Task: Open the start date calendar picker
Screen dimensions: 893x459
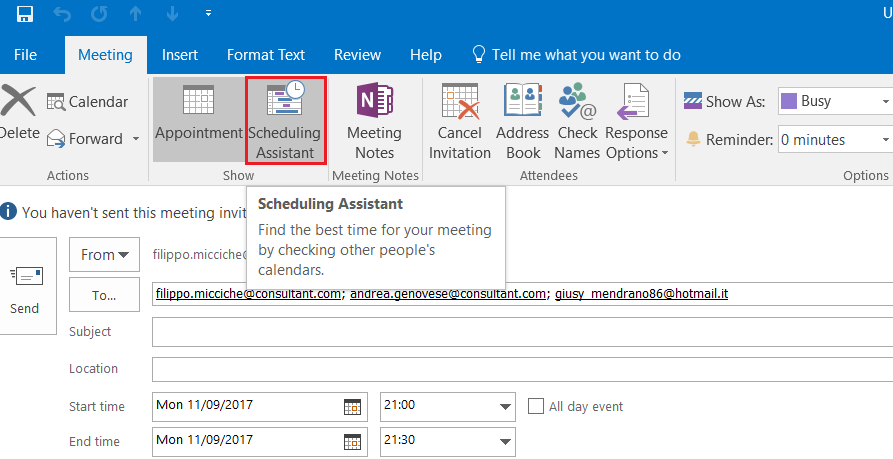Action: 352,407
